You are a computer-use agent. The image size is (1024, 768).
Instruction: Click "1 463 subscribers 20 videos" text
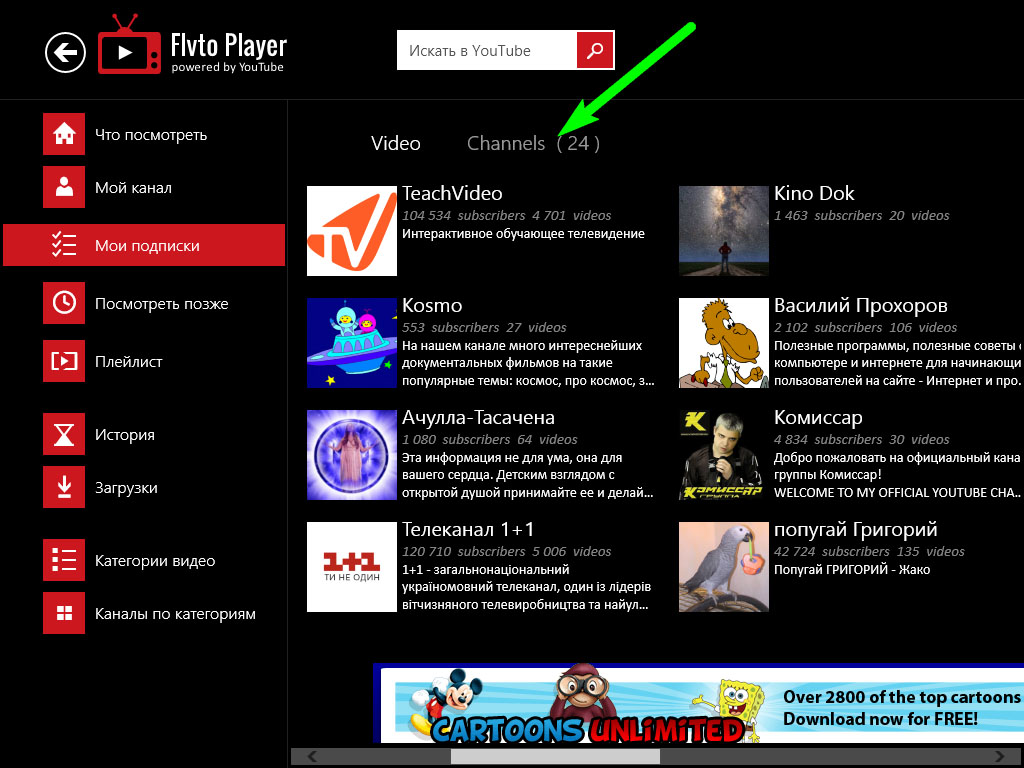(861, 216)
